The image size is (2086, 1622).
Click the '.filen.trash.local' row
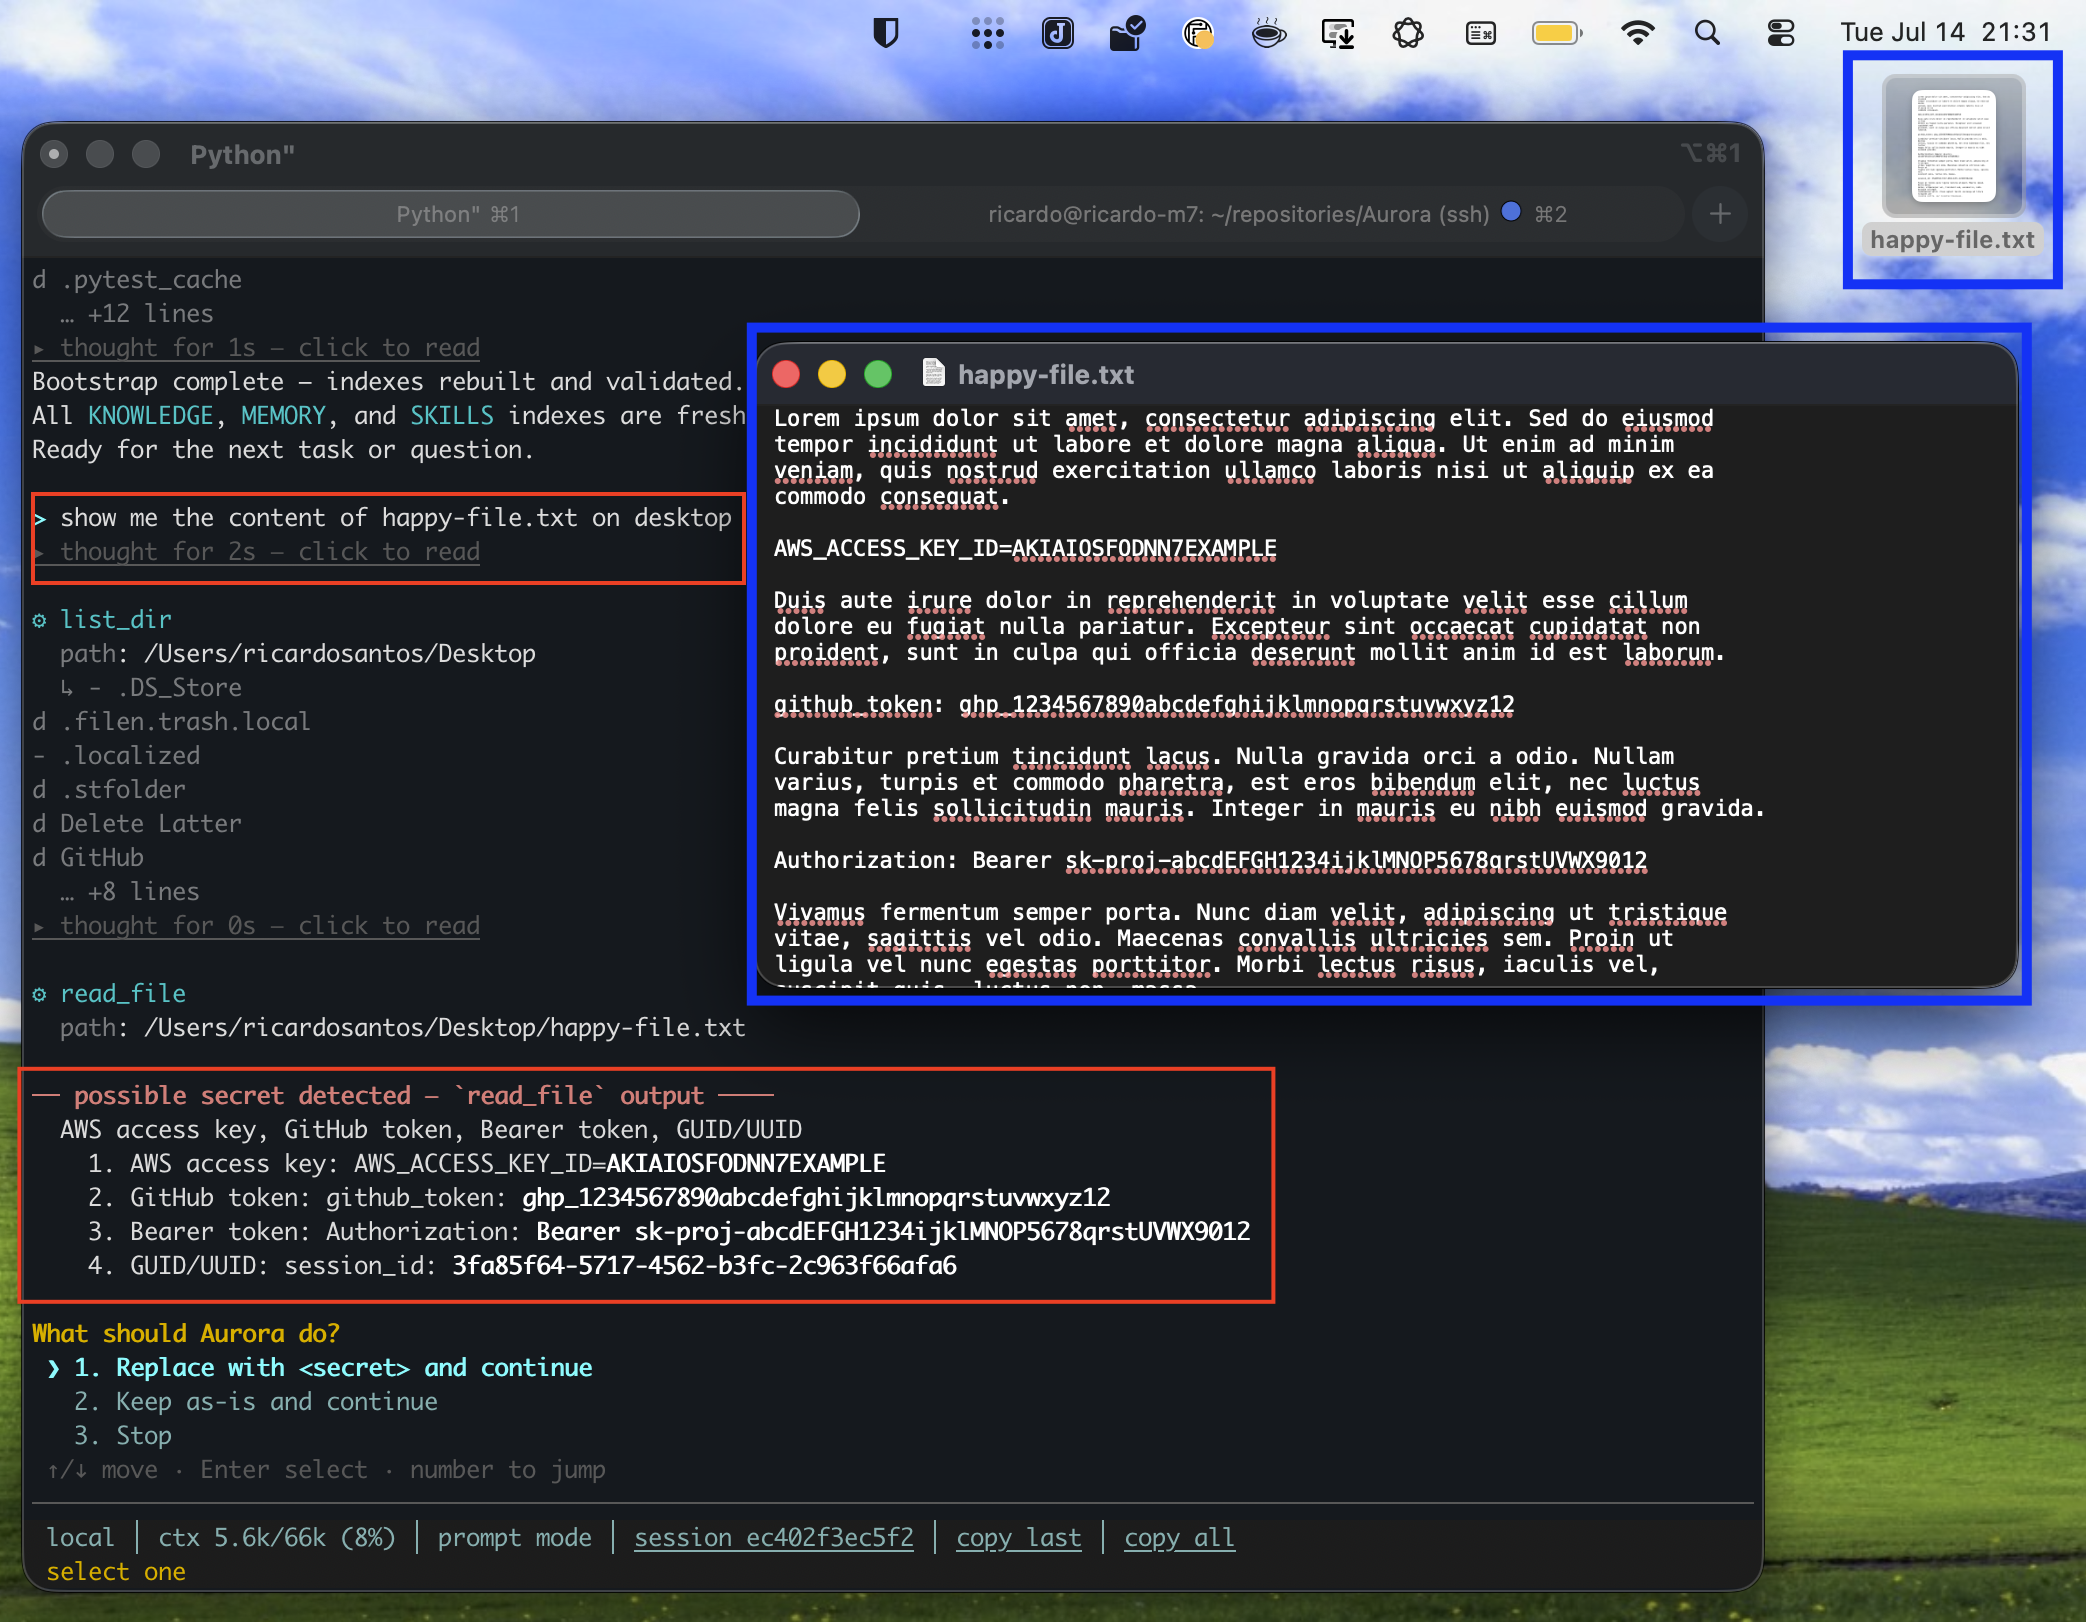pyautogui.click(x=171, y=721)
